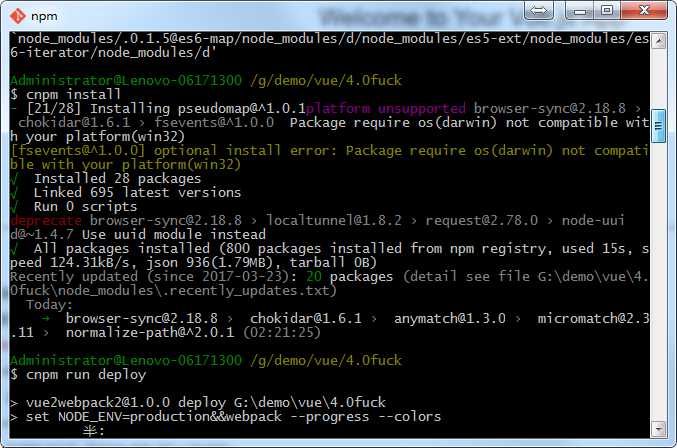677x448 pixels.
Task: Click 'Use uuid module instead' text
Action: coord(174,234)
